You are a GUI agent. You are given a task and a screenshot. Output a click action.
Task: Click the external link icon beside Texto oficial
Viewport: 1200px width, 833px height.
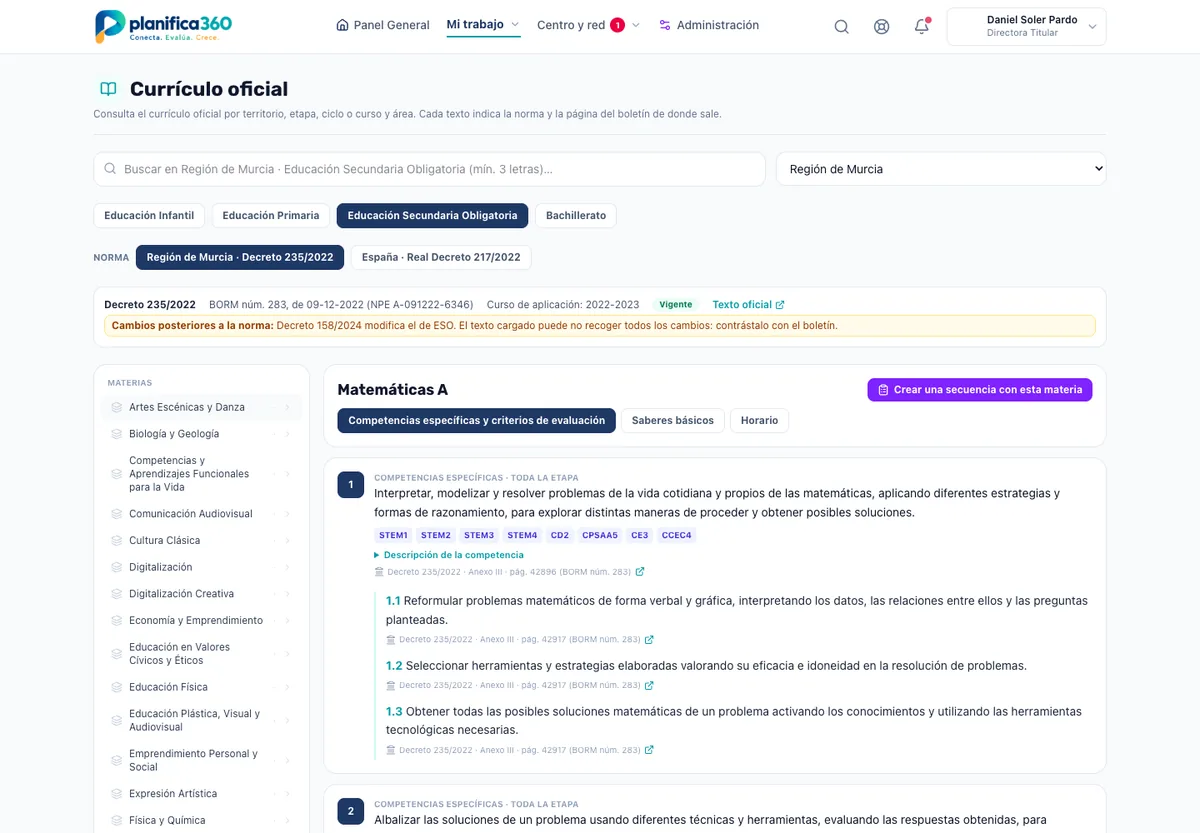pos(780,305)
